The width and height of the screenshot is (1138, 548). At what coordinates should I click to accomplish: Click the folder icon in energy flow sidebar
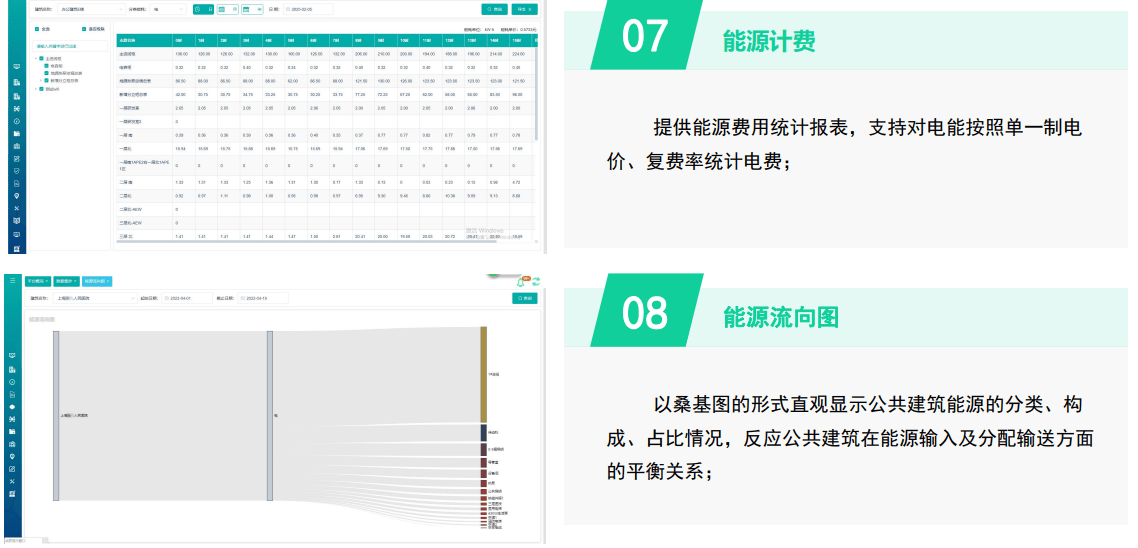[x=12, y=432]
